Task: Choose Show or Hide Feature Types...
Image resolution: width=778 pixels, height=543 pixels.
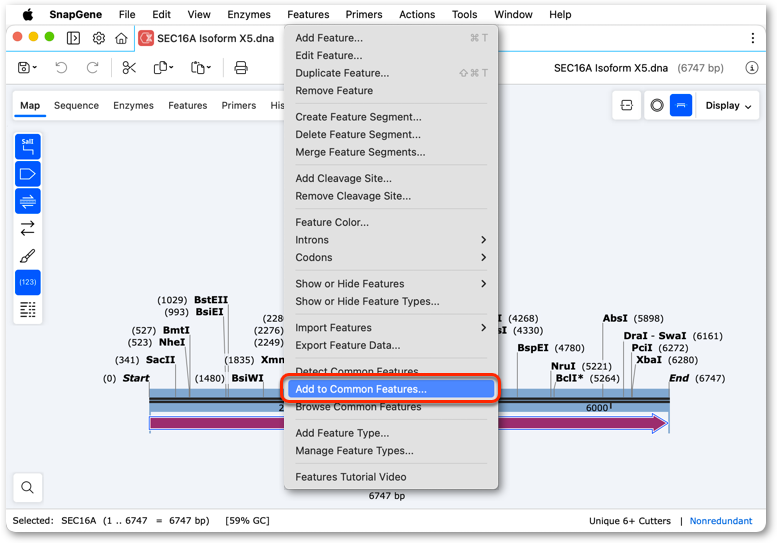Action: pyautogui.click(x=390, y=301)
